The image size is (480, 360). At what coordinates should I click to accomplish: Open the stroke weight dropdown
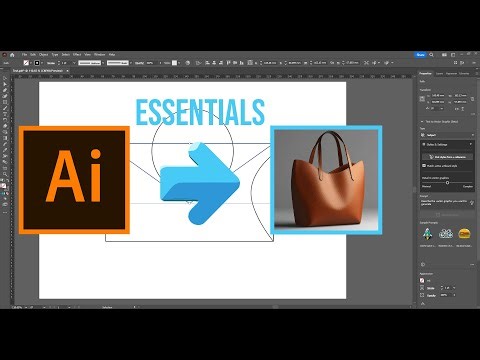(74, 63)
